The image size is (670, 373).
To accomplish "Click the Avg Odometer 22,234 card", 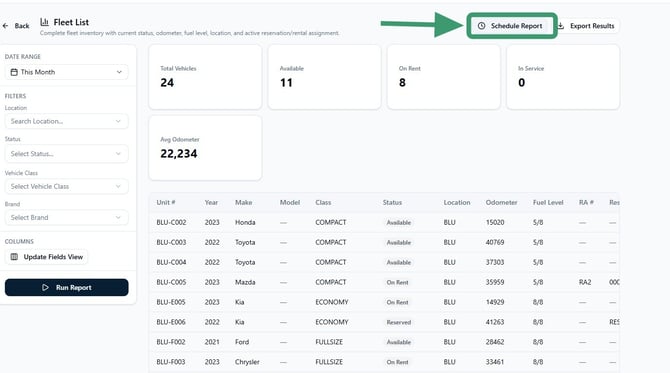I will point(205,148).
